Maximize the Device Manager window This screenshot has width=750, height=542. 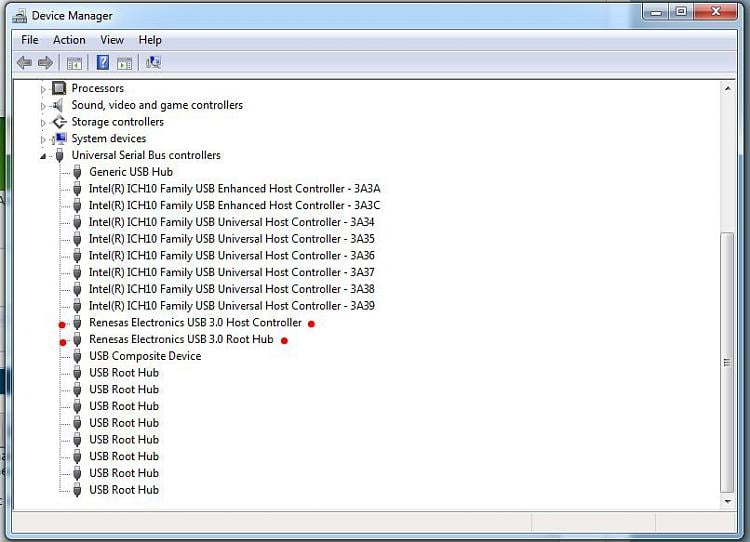click(681, 12)
